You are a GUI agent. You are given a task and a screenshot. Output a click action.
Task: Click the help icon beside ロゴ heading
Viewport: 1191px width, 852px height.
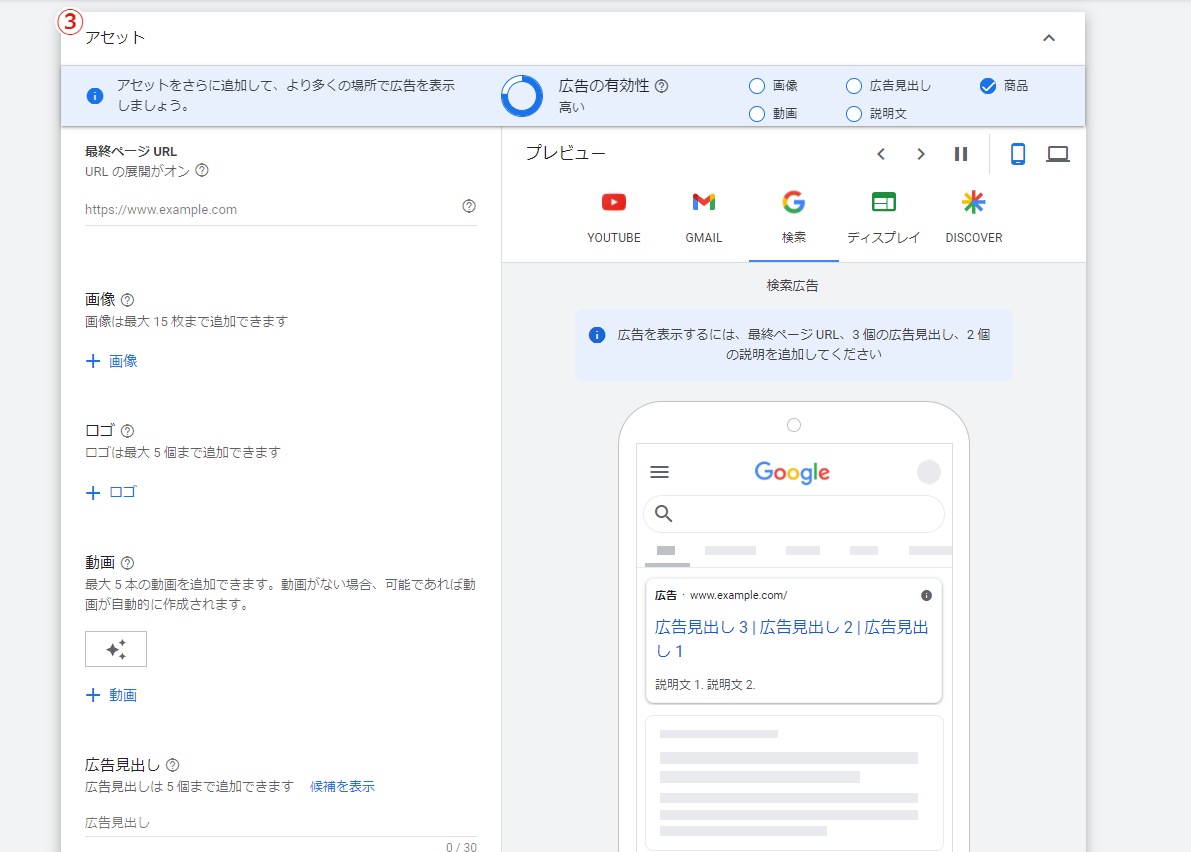127,431
